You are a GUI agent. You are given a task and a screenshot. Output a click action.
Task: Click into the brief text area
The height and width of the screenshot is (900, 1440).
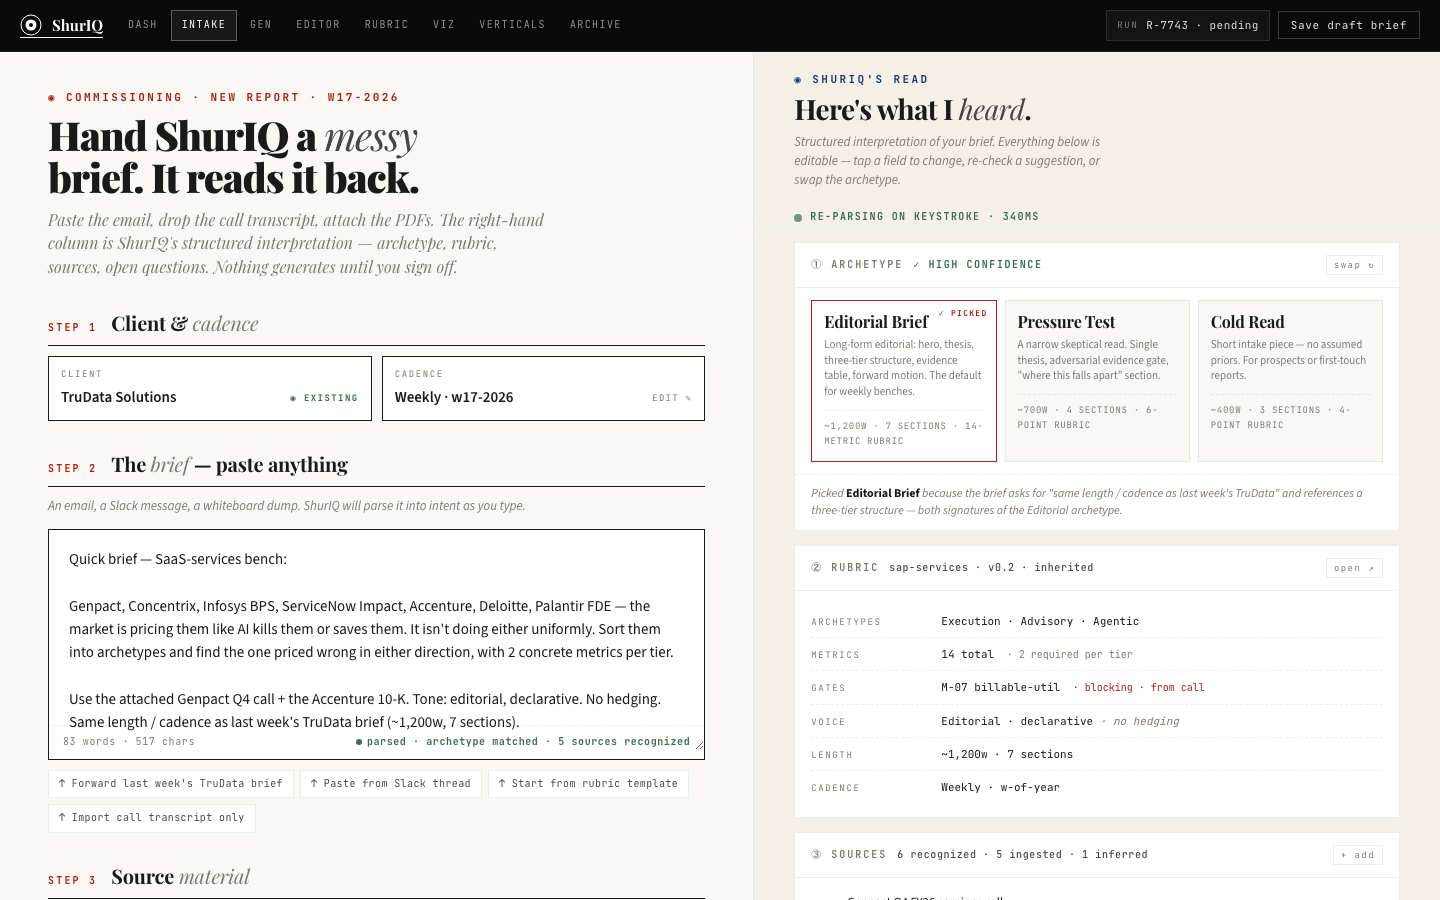tap(375, 630)
